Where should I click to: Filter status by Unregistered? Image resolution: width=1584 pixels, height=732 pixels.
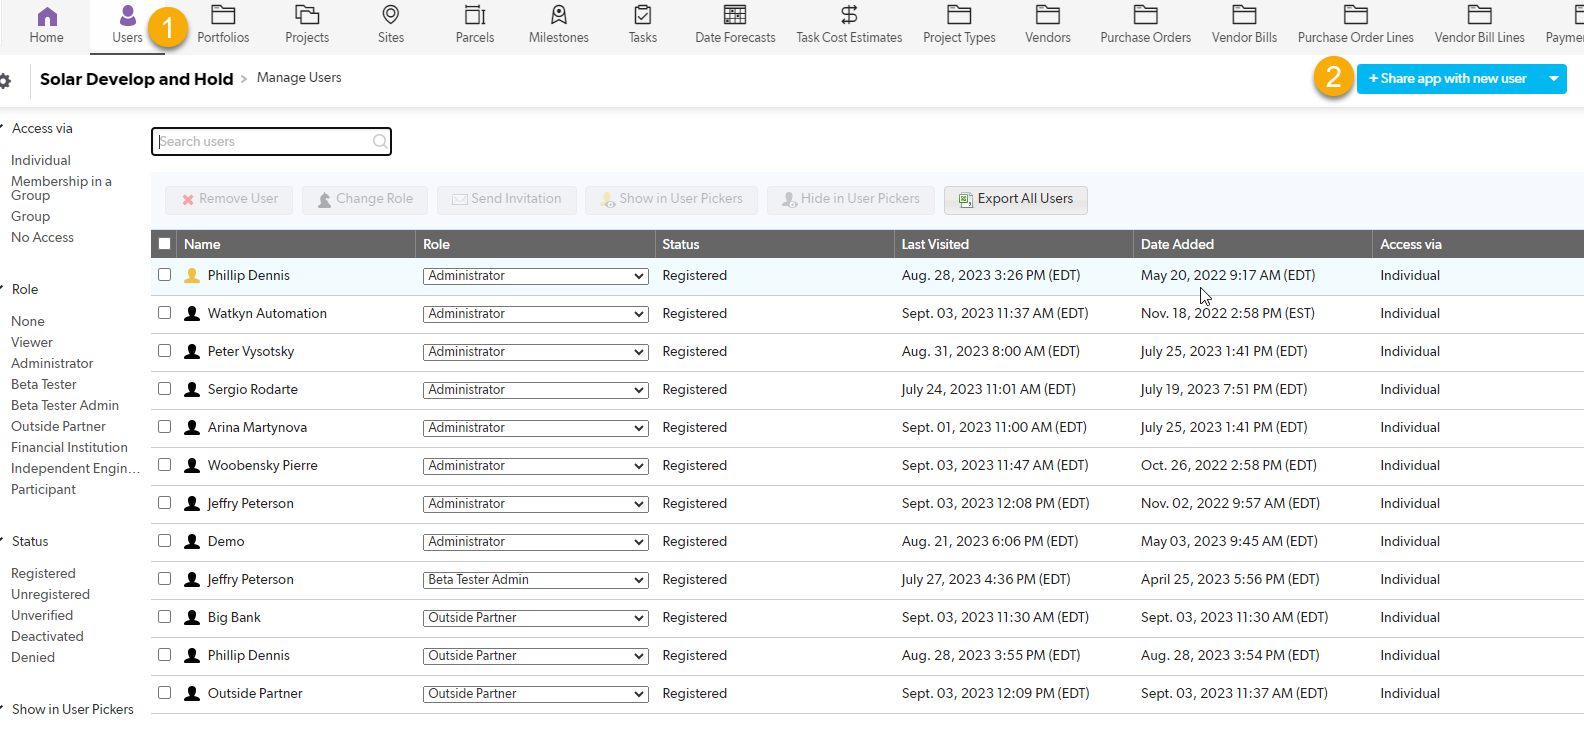tap(50, 594)
